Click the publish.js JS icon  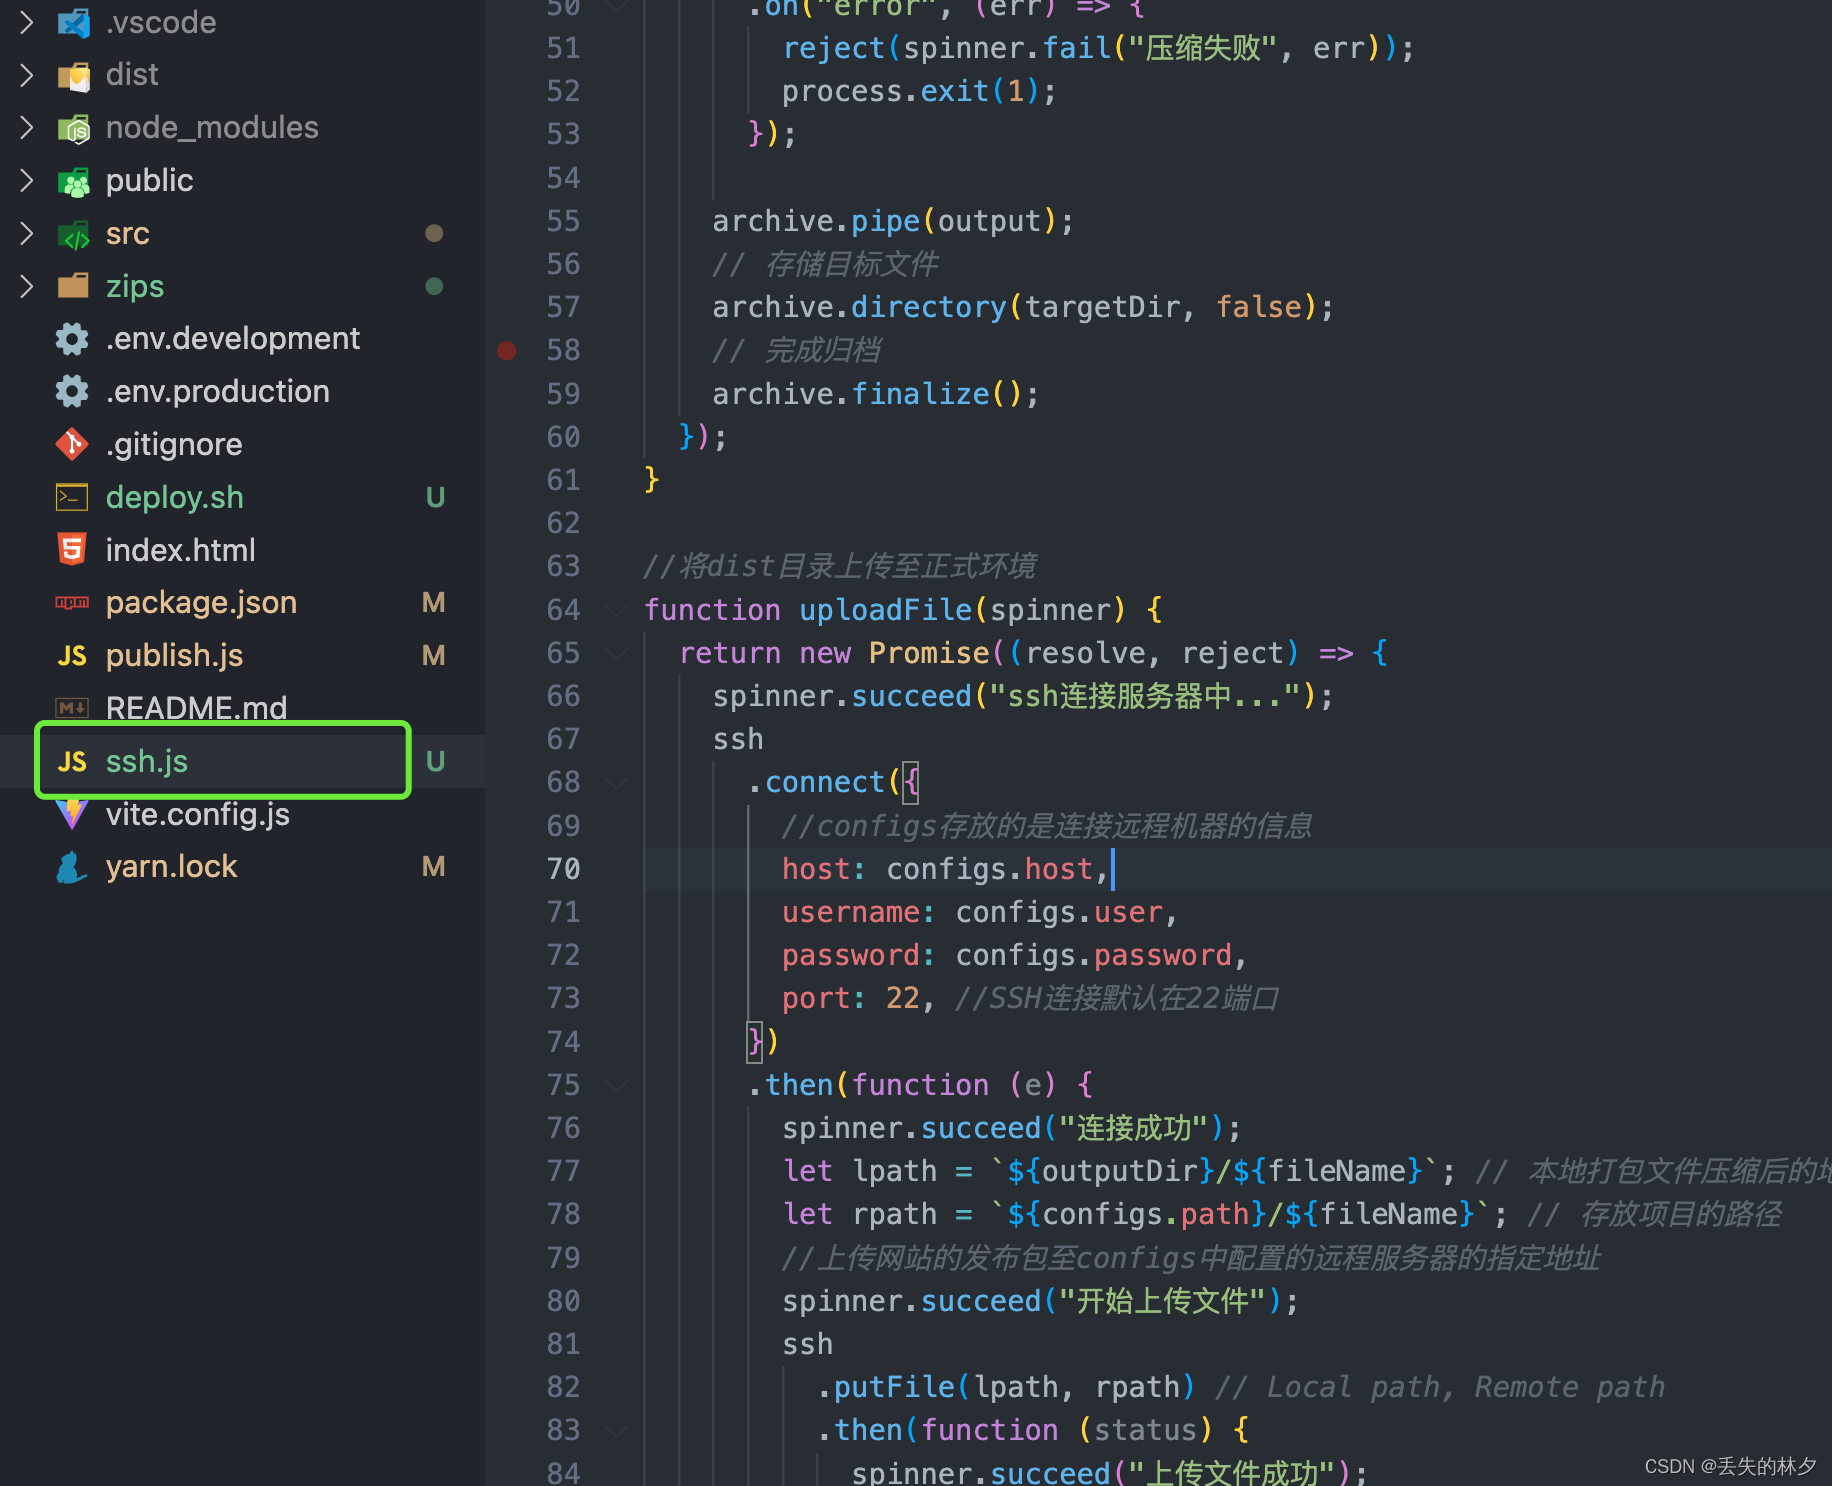72,655
